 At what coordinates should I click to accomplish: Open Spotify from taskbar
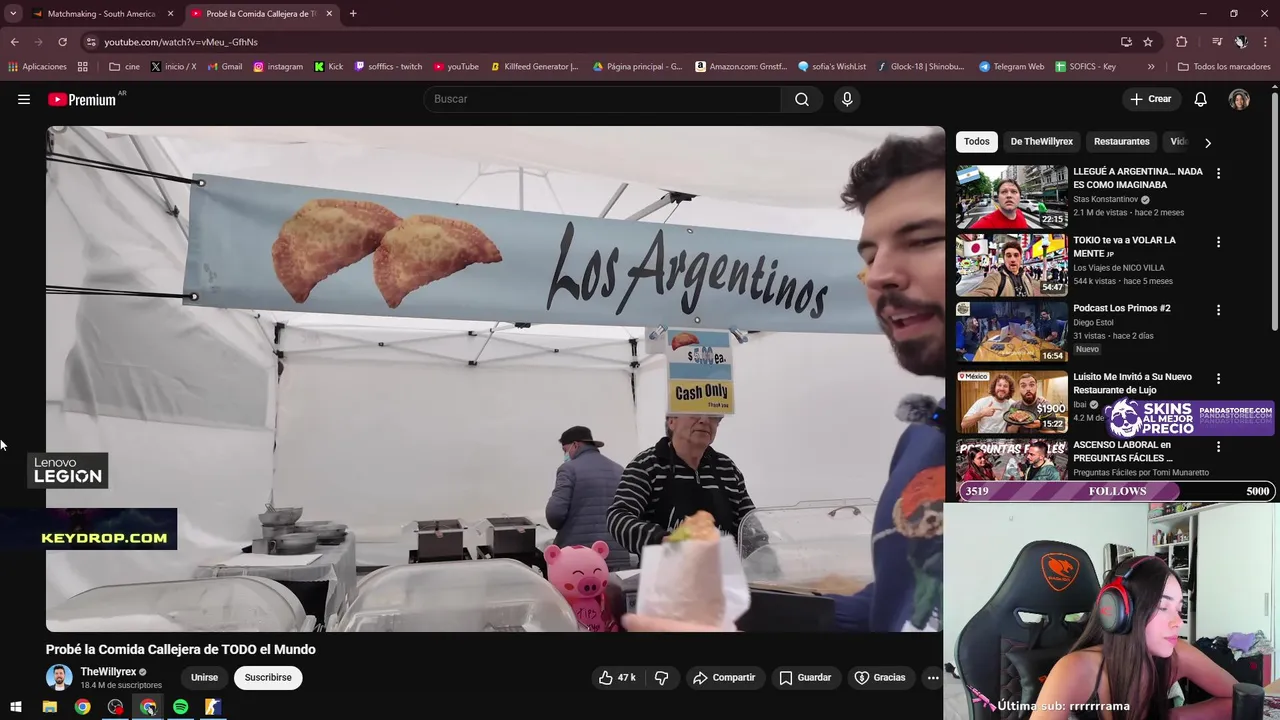coord(180,707)
